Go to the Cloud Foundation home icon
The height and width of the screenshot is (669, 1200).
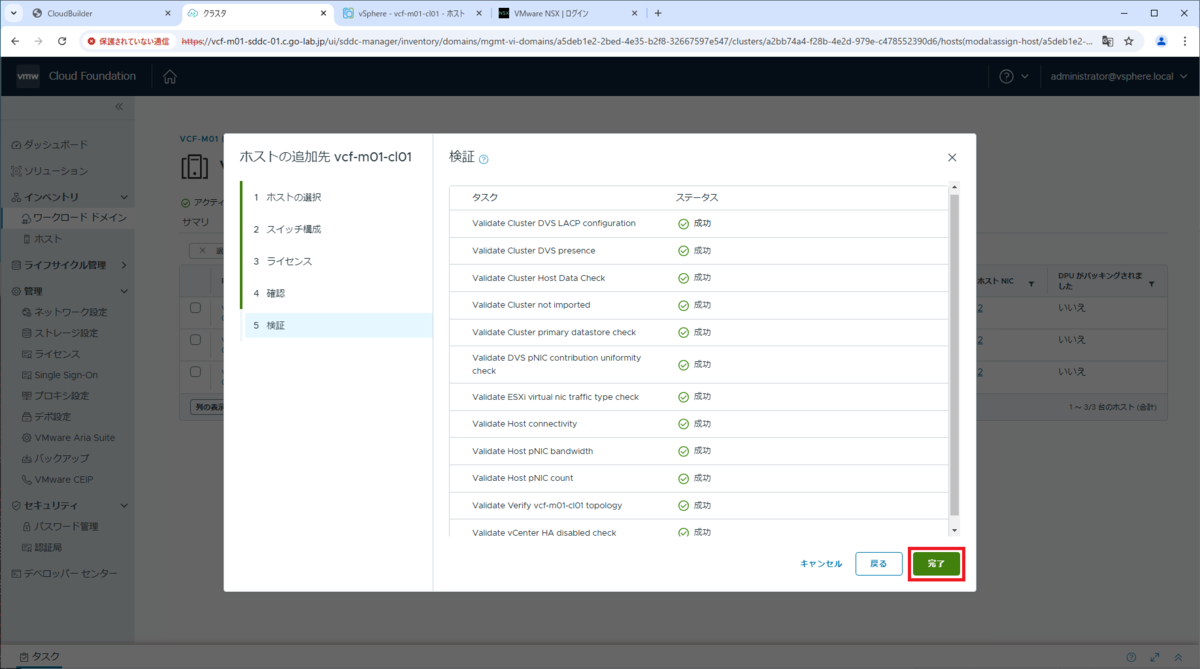click(170, 77)
